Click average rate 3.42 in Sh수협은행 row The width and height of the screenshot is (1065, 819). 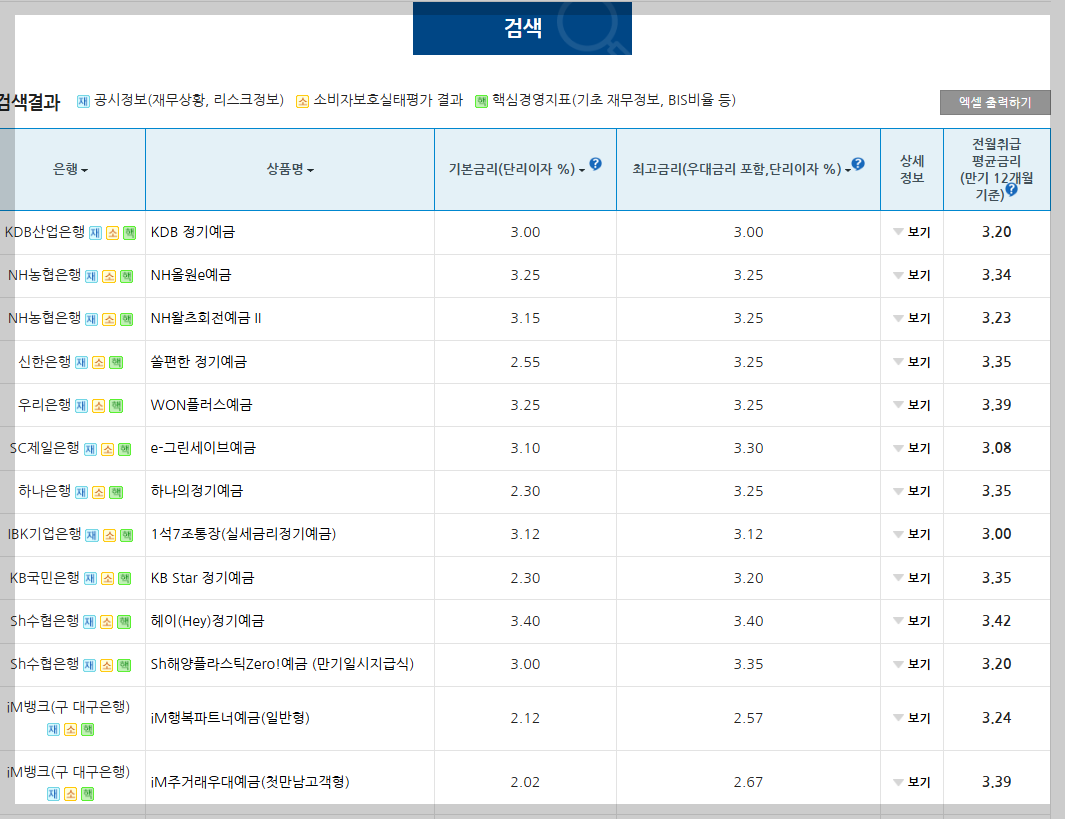tap(996, 621)
